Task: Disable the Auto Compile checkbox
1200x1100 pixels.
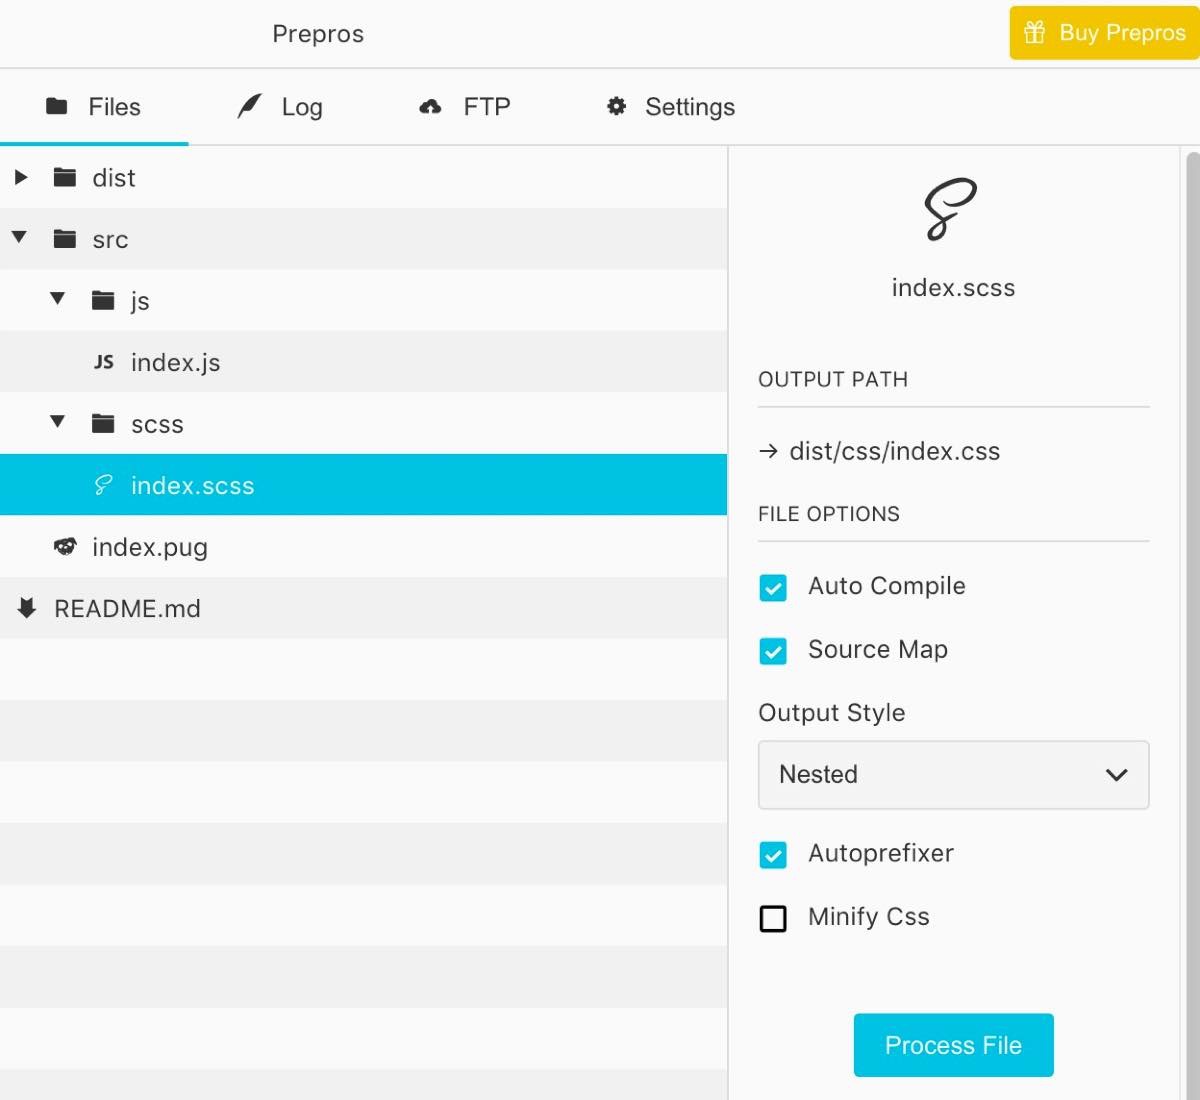Action: click(x=773, y=587)
